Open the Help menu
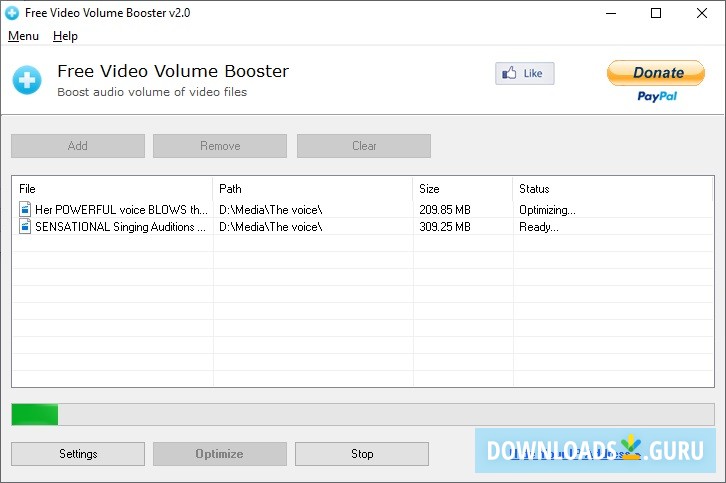Viewport: 726px width, 483px height. [x=65, y=36]
